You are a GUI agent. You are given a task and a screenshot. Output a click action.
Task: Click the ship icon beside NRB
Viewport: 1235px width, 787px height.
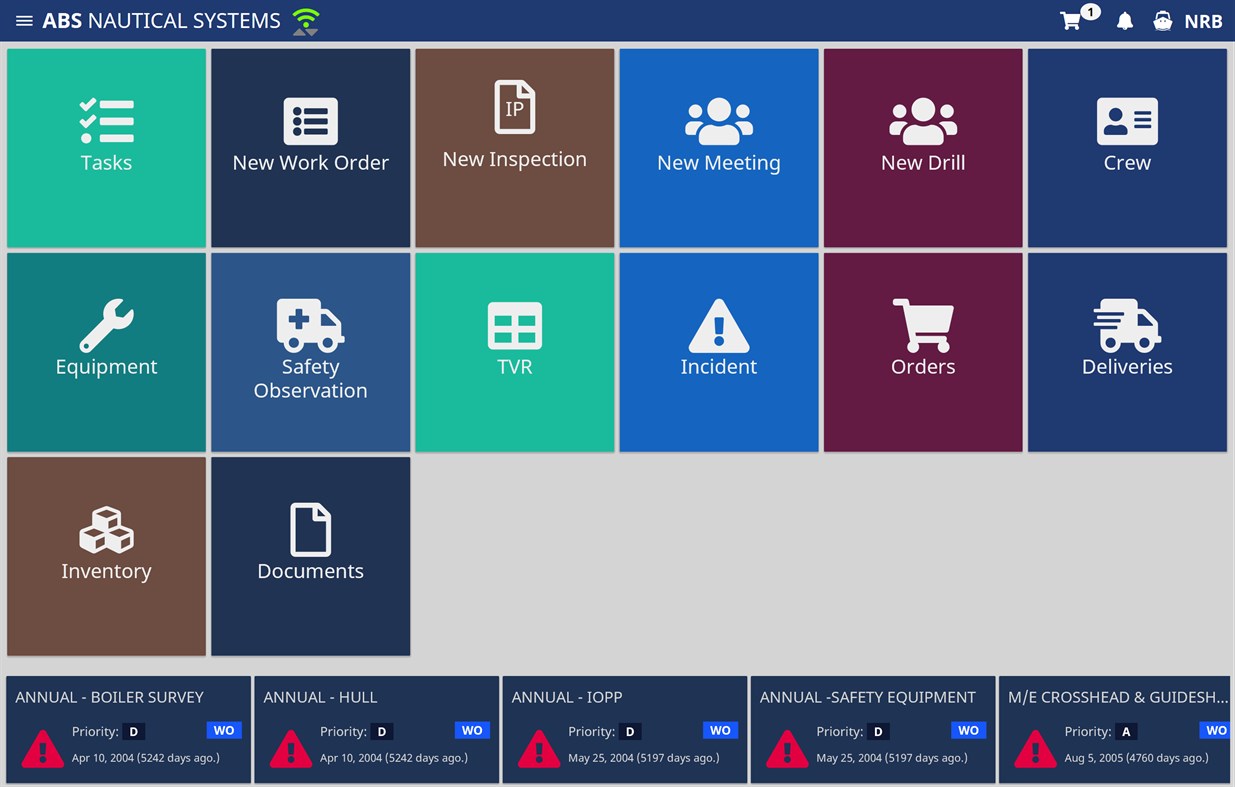click(1162, 21)
